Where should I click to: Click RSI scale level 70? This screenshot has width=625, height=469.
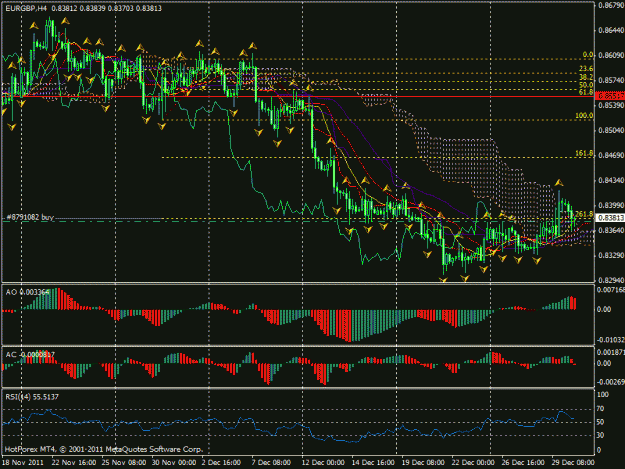coord(601,409)
